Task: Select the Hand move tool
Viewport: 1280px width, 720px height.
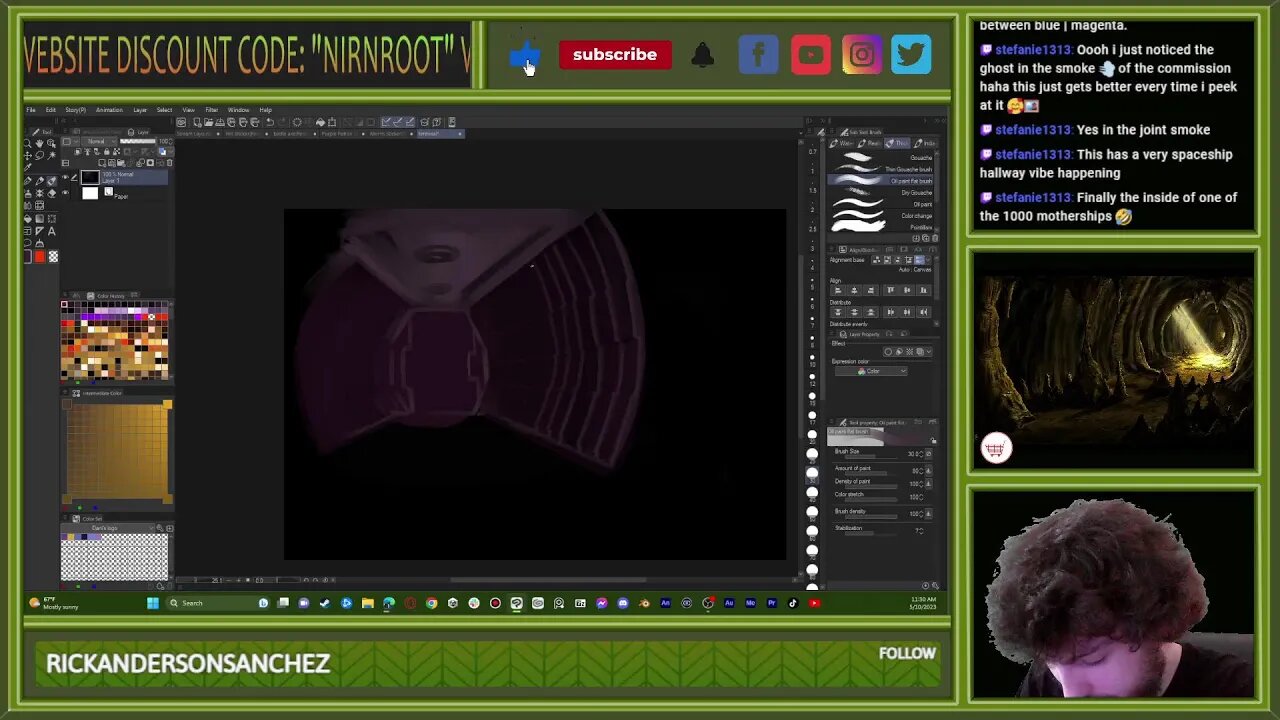Action: point(39,144)
